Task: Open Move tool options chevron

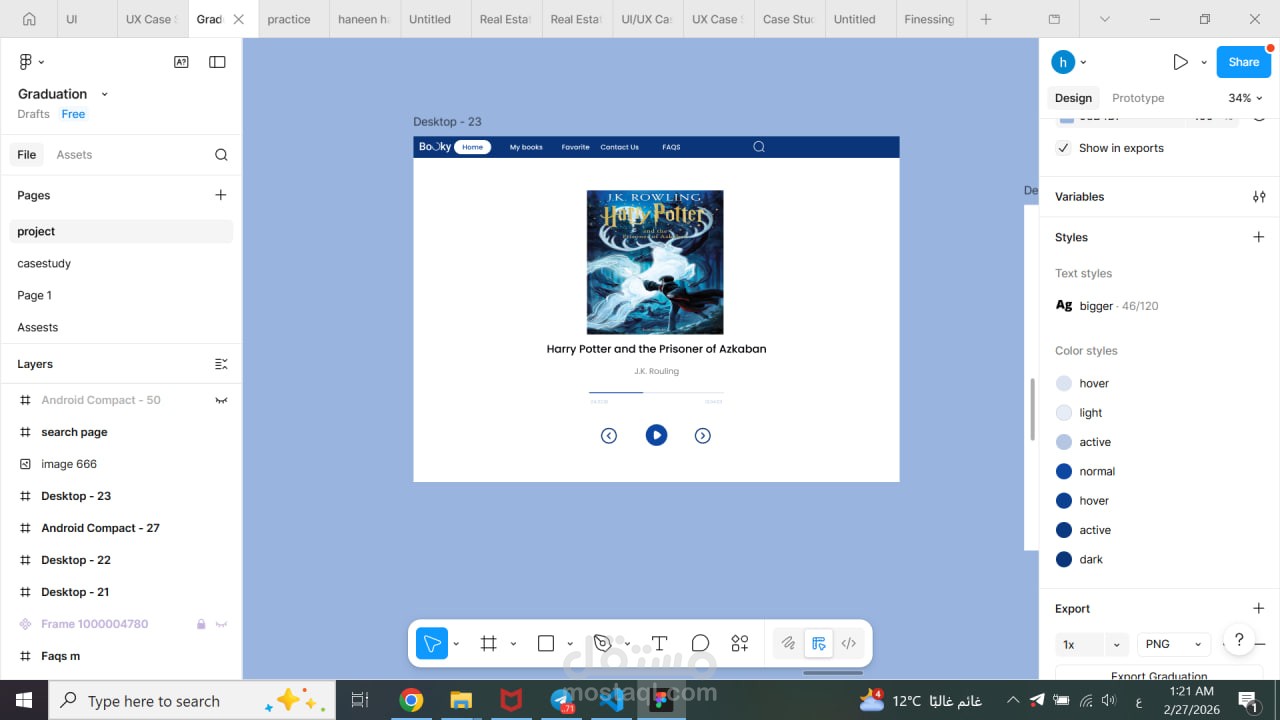Action: 456,644
